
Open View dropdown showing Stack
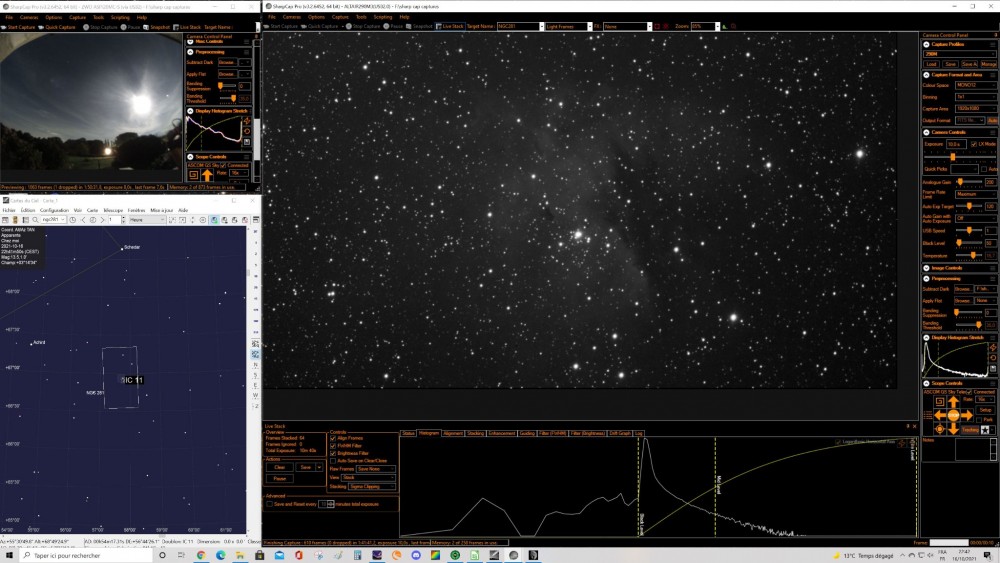[x=368, y=478]
